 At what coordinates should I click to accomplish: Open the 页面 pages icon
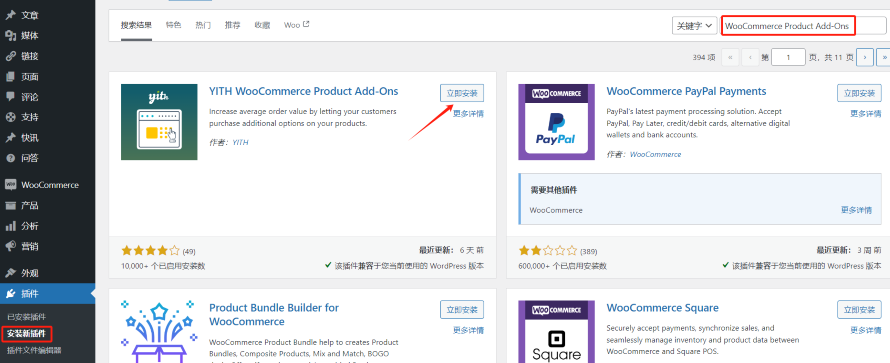(10, 77)
